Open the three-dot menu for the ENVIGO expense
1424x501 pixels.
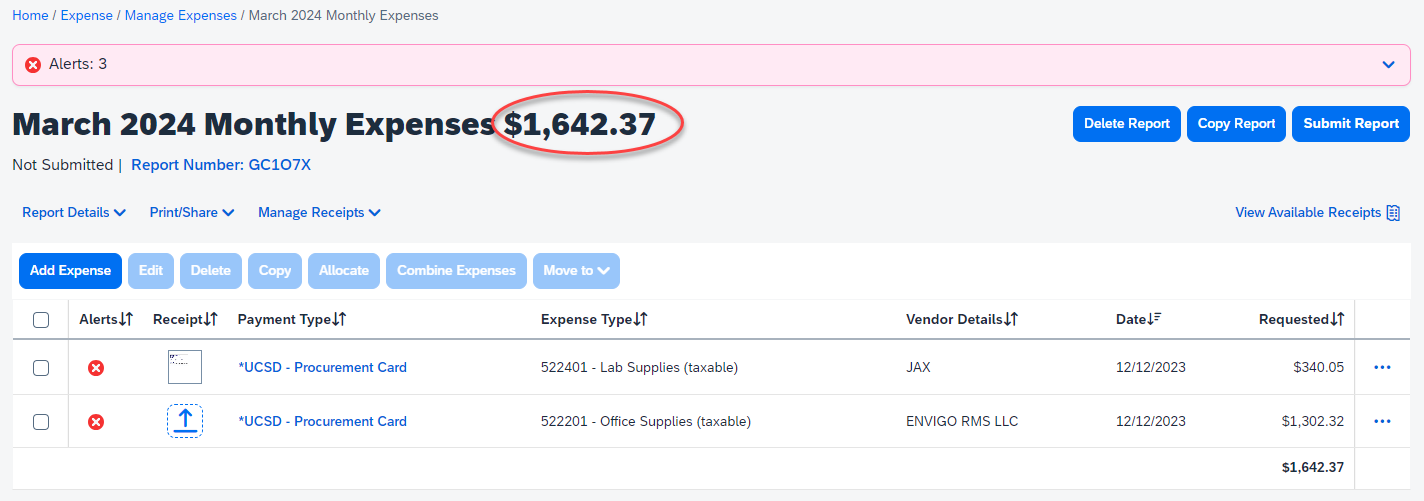(1383, 422)
